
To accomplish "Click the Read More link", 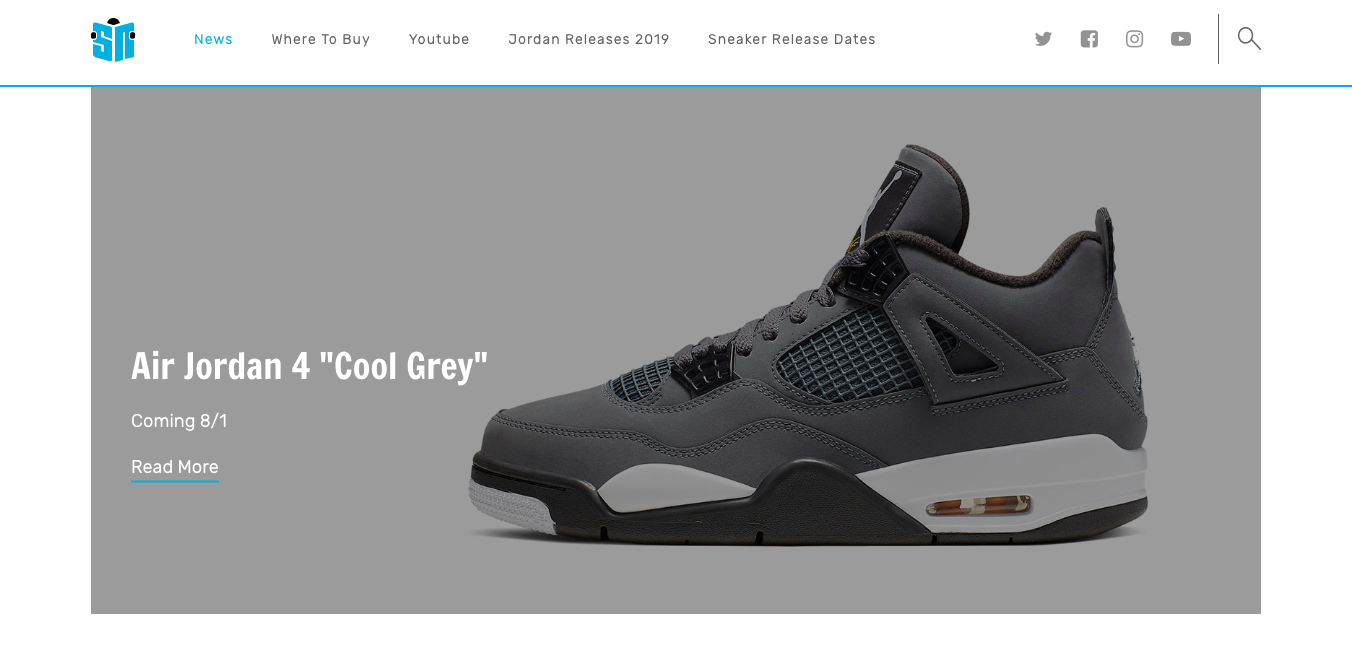I will point(175,468).
